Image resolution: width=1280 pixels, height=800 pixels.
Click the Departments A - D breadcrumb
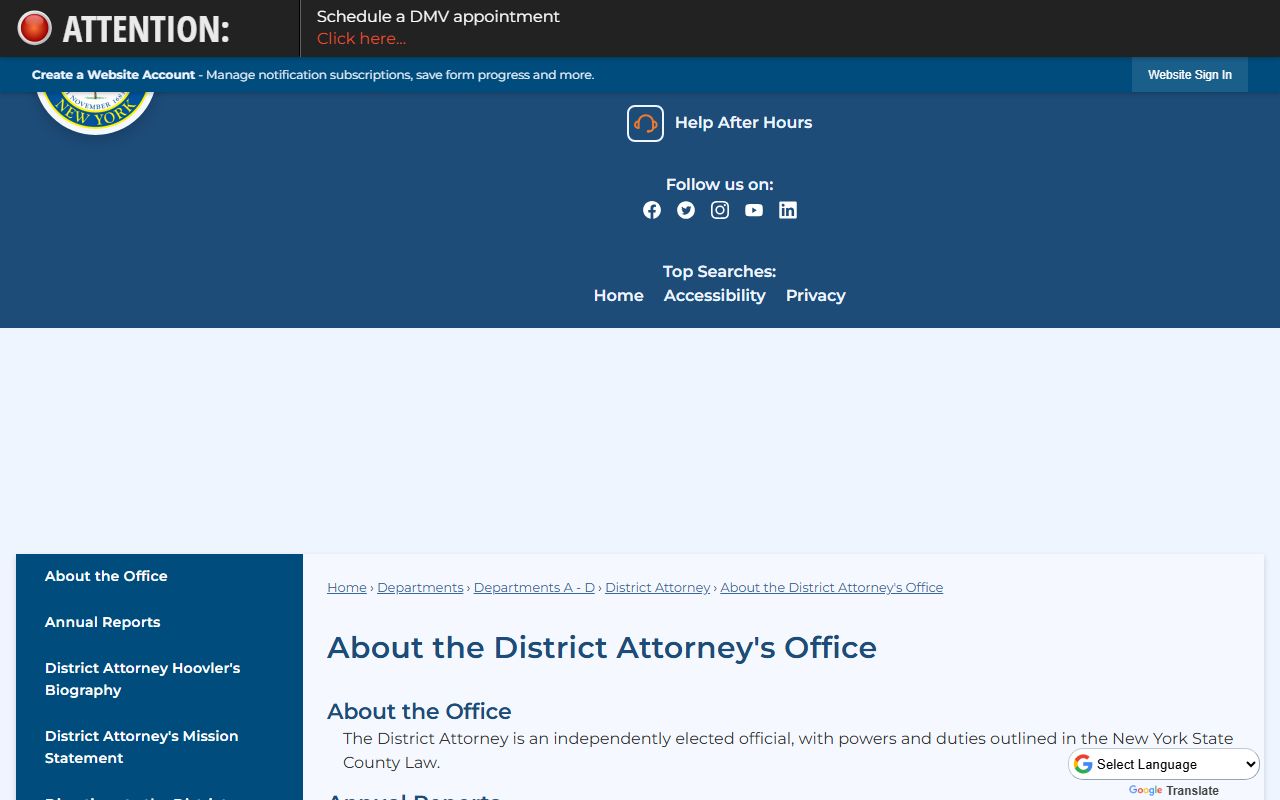534,588
